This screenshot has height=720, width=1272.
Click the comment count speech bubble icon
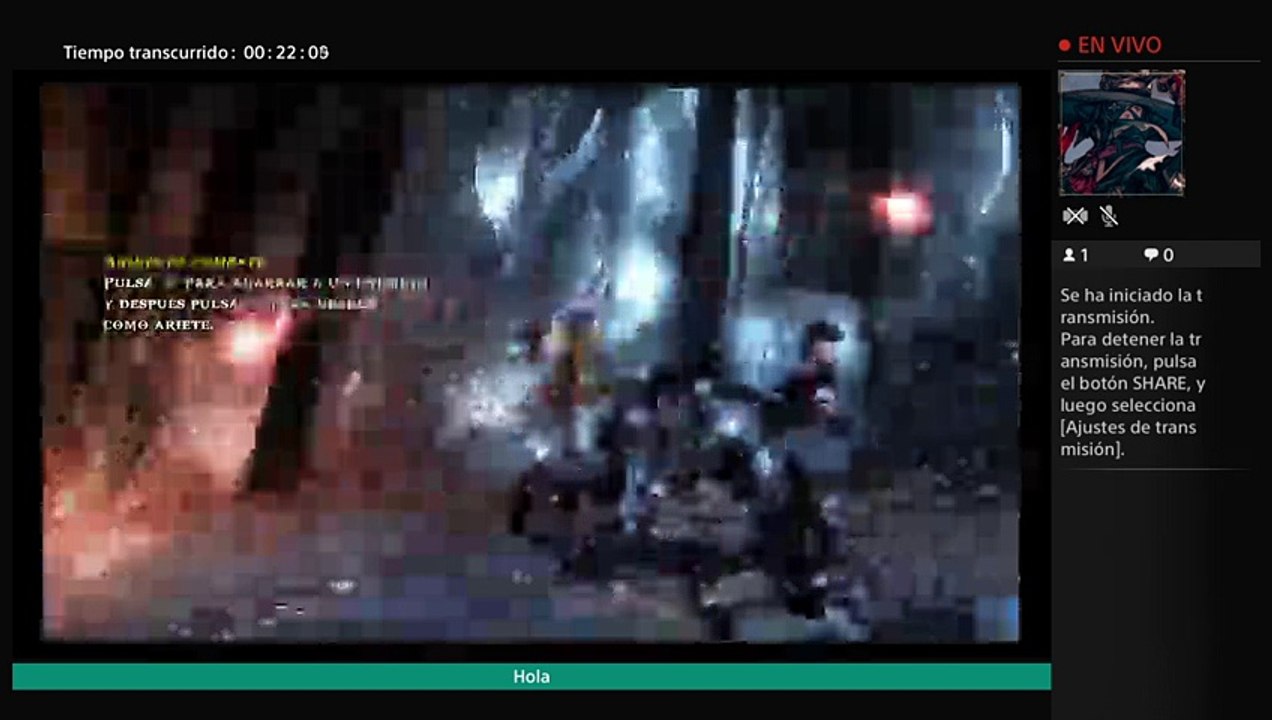tap(1151, 255)
